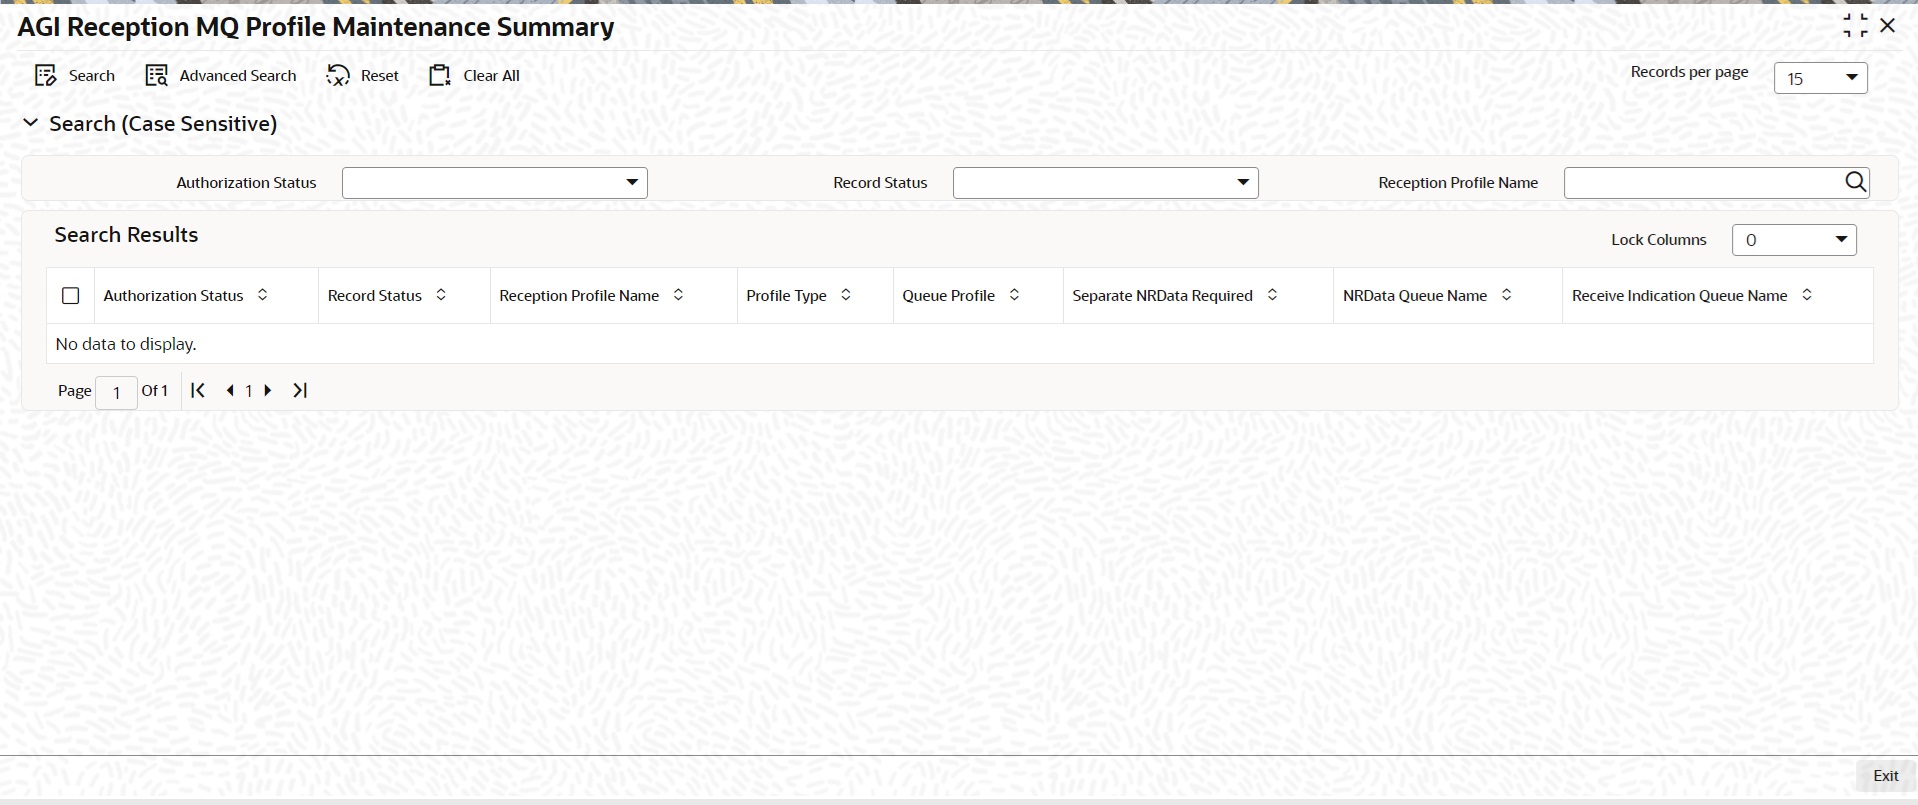Screen dimensions: 1918x805
Task: Click the Exit button
Action: [1885, 776]
